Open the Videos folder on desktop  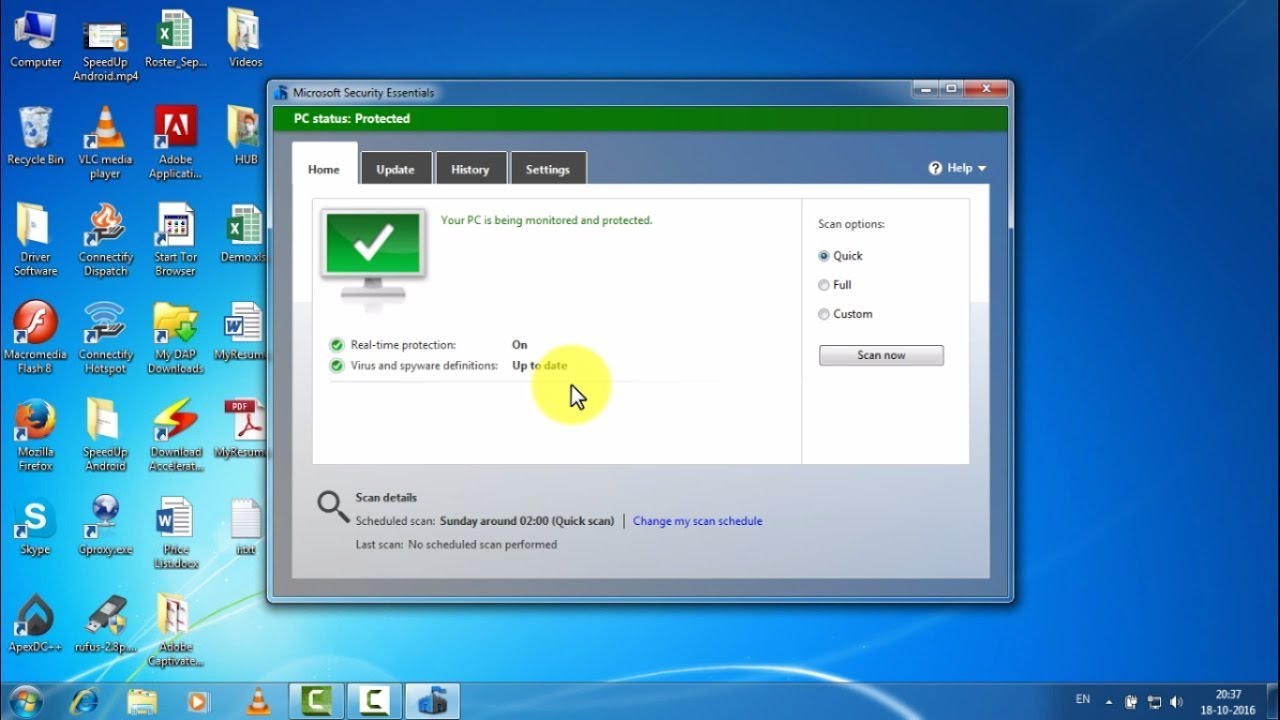click(x=245, y=38)
